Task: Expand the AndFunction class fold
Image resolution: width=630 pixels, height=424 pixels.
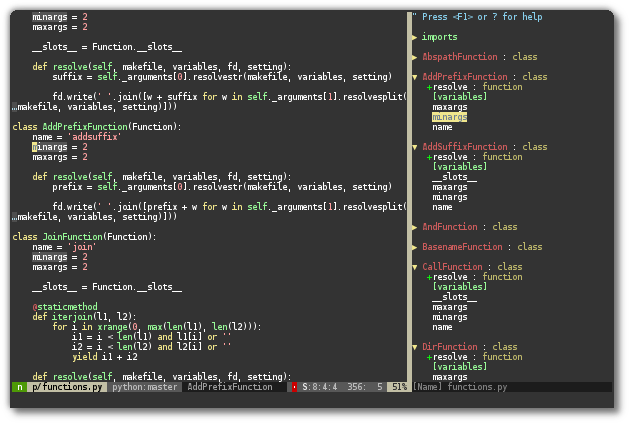Action: [415, 227]
